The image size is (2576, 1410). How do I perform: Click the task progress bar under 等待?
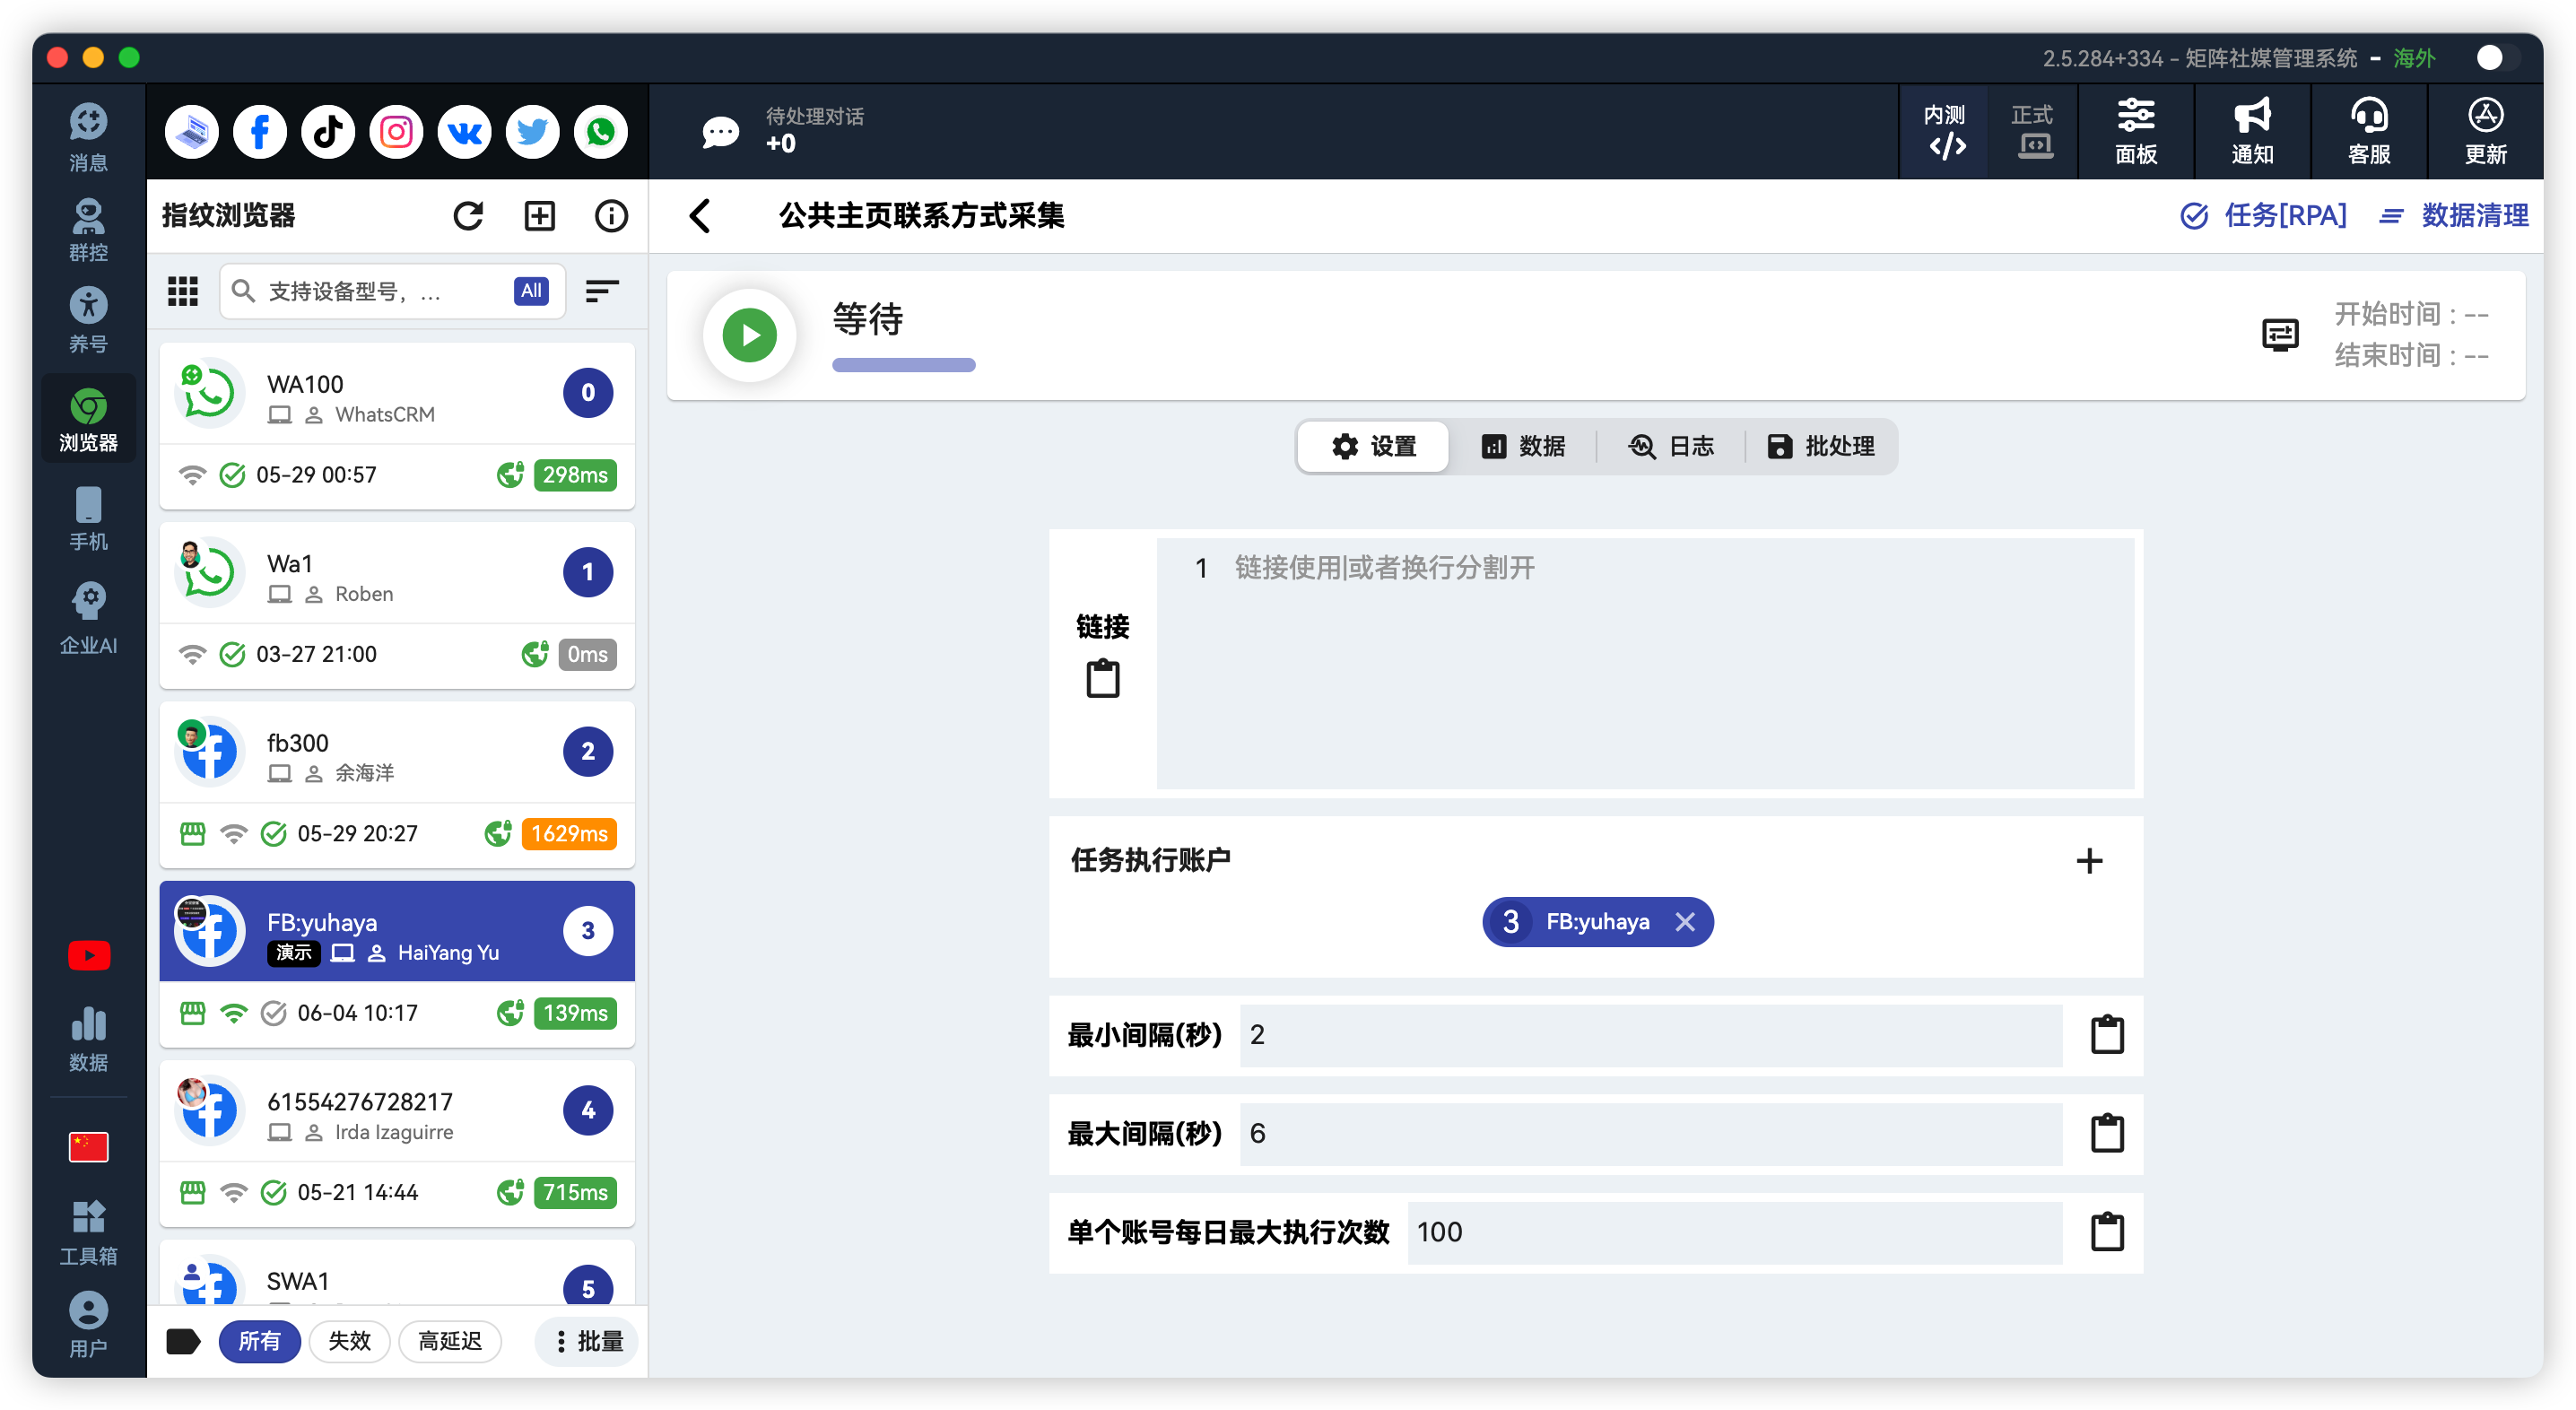pyautogui.click(x=903, y=365)
